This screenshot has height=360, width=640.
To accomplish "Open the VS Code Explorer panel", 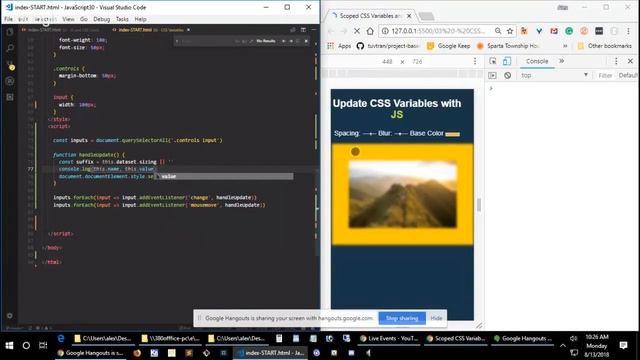I will click(10, 32).
